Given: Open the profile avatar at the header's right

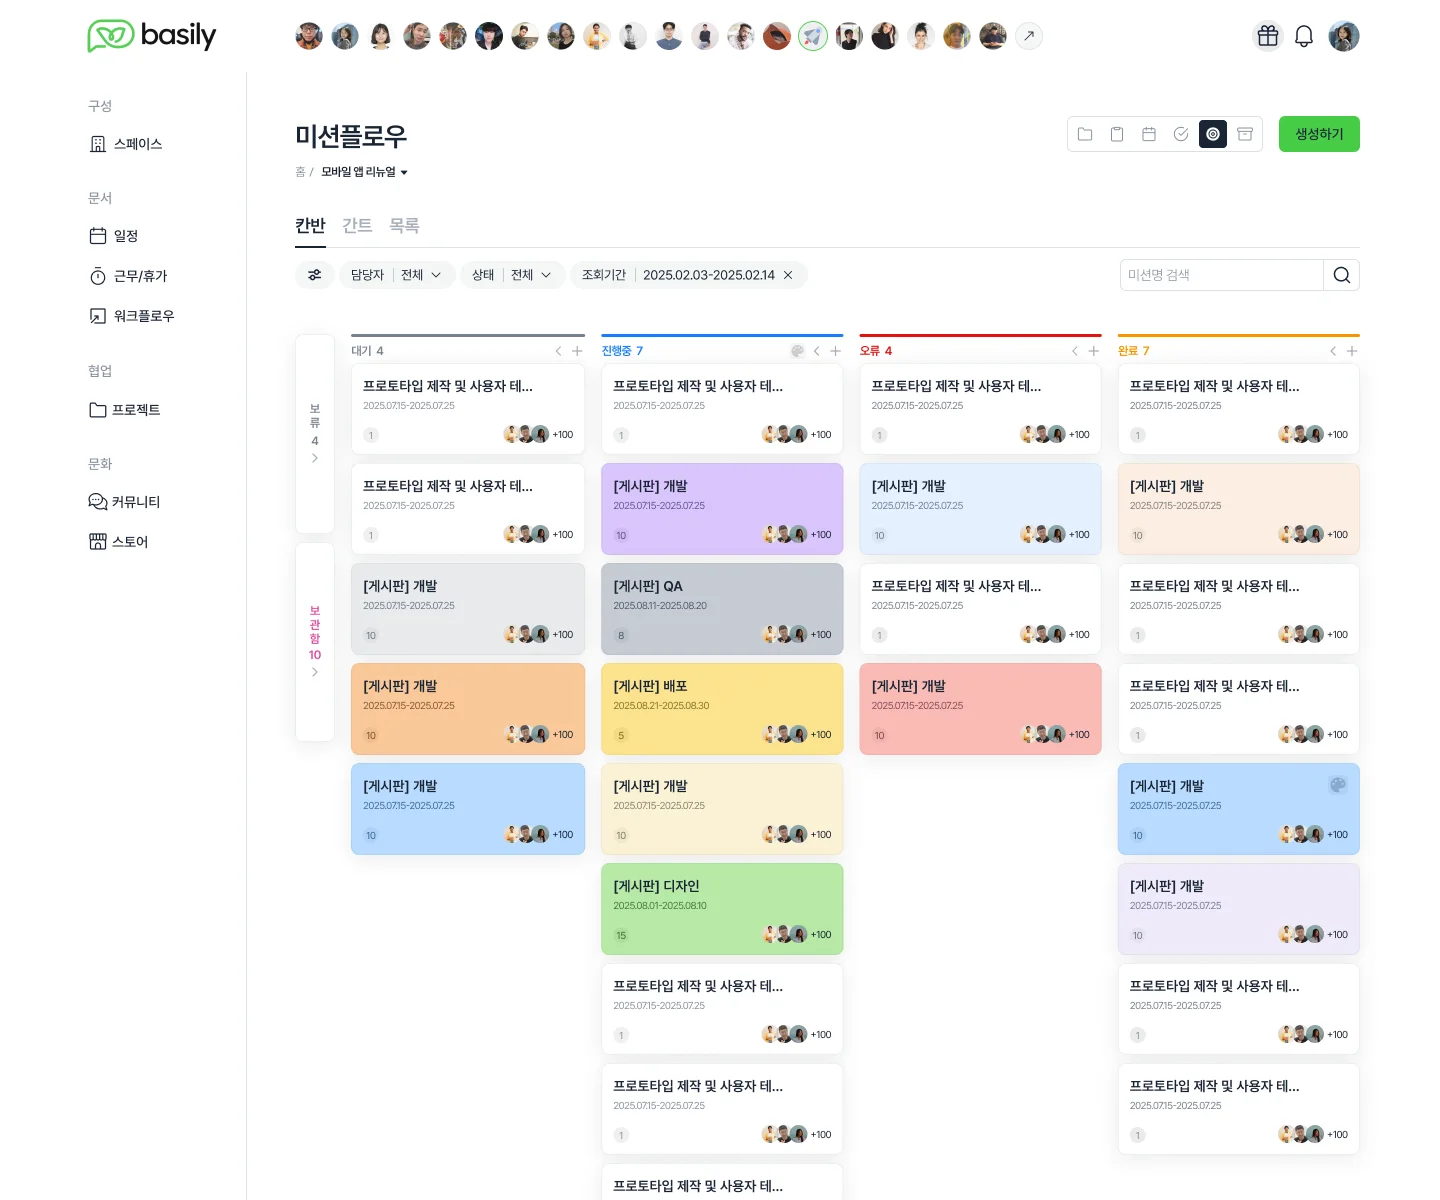Looking at the screenshot, I should [1344, 36].
